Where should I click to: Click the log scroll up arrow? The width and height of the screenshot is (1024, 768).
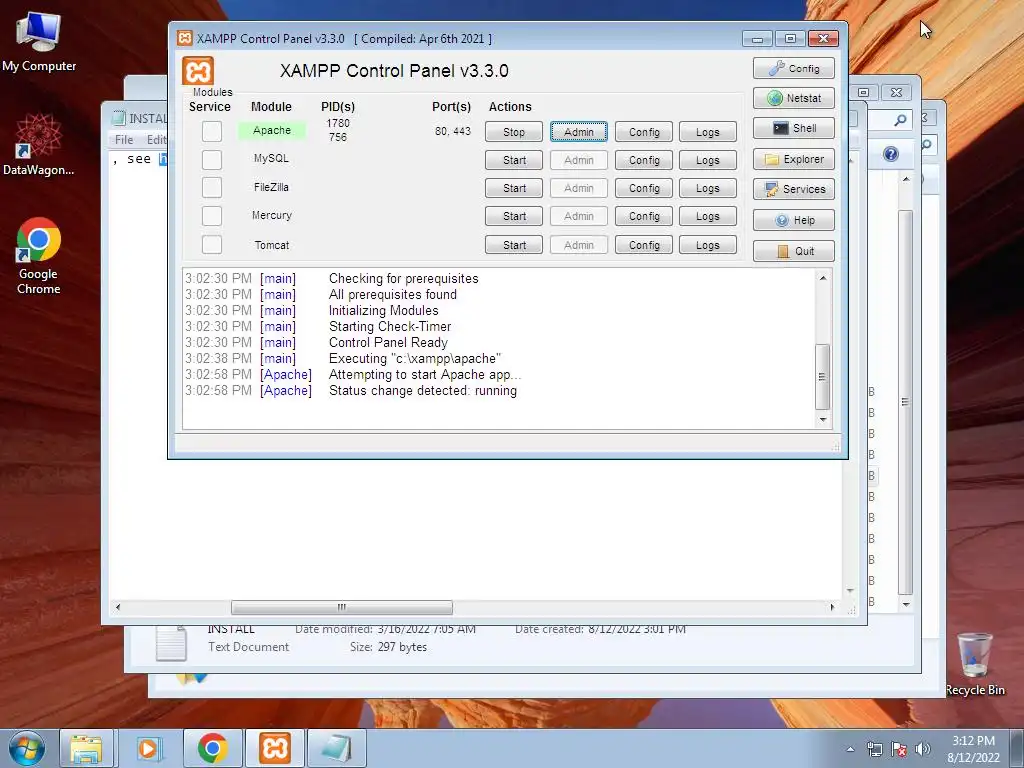(823, 278)
